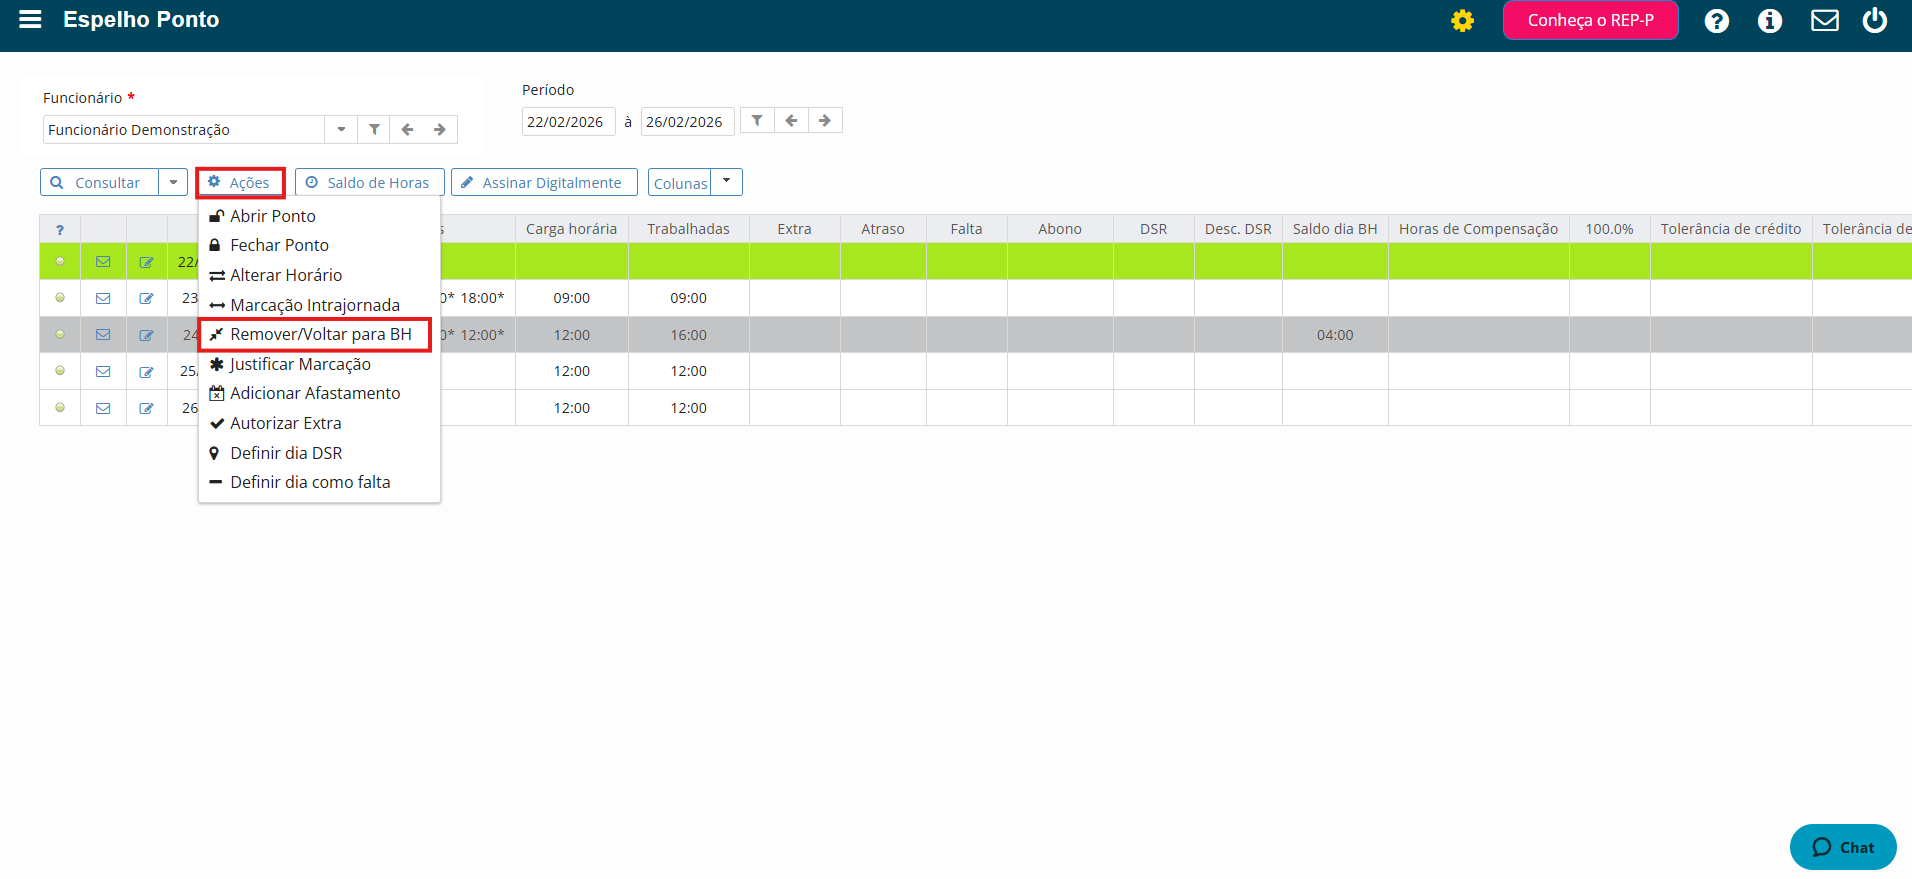The height and width of the screenshot is (879, 1912).
Task: Click envelope icon in 09:00 row
Action: tap(103, 298)
